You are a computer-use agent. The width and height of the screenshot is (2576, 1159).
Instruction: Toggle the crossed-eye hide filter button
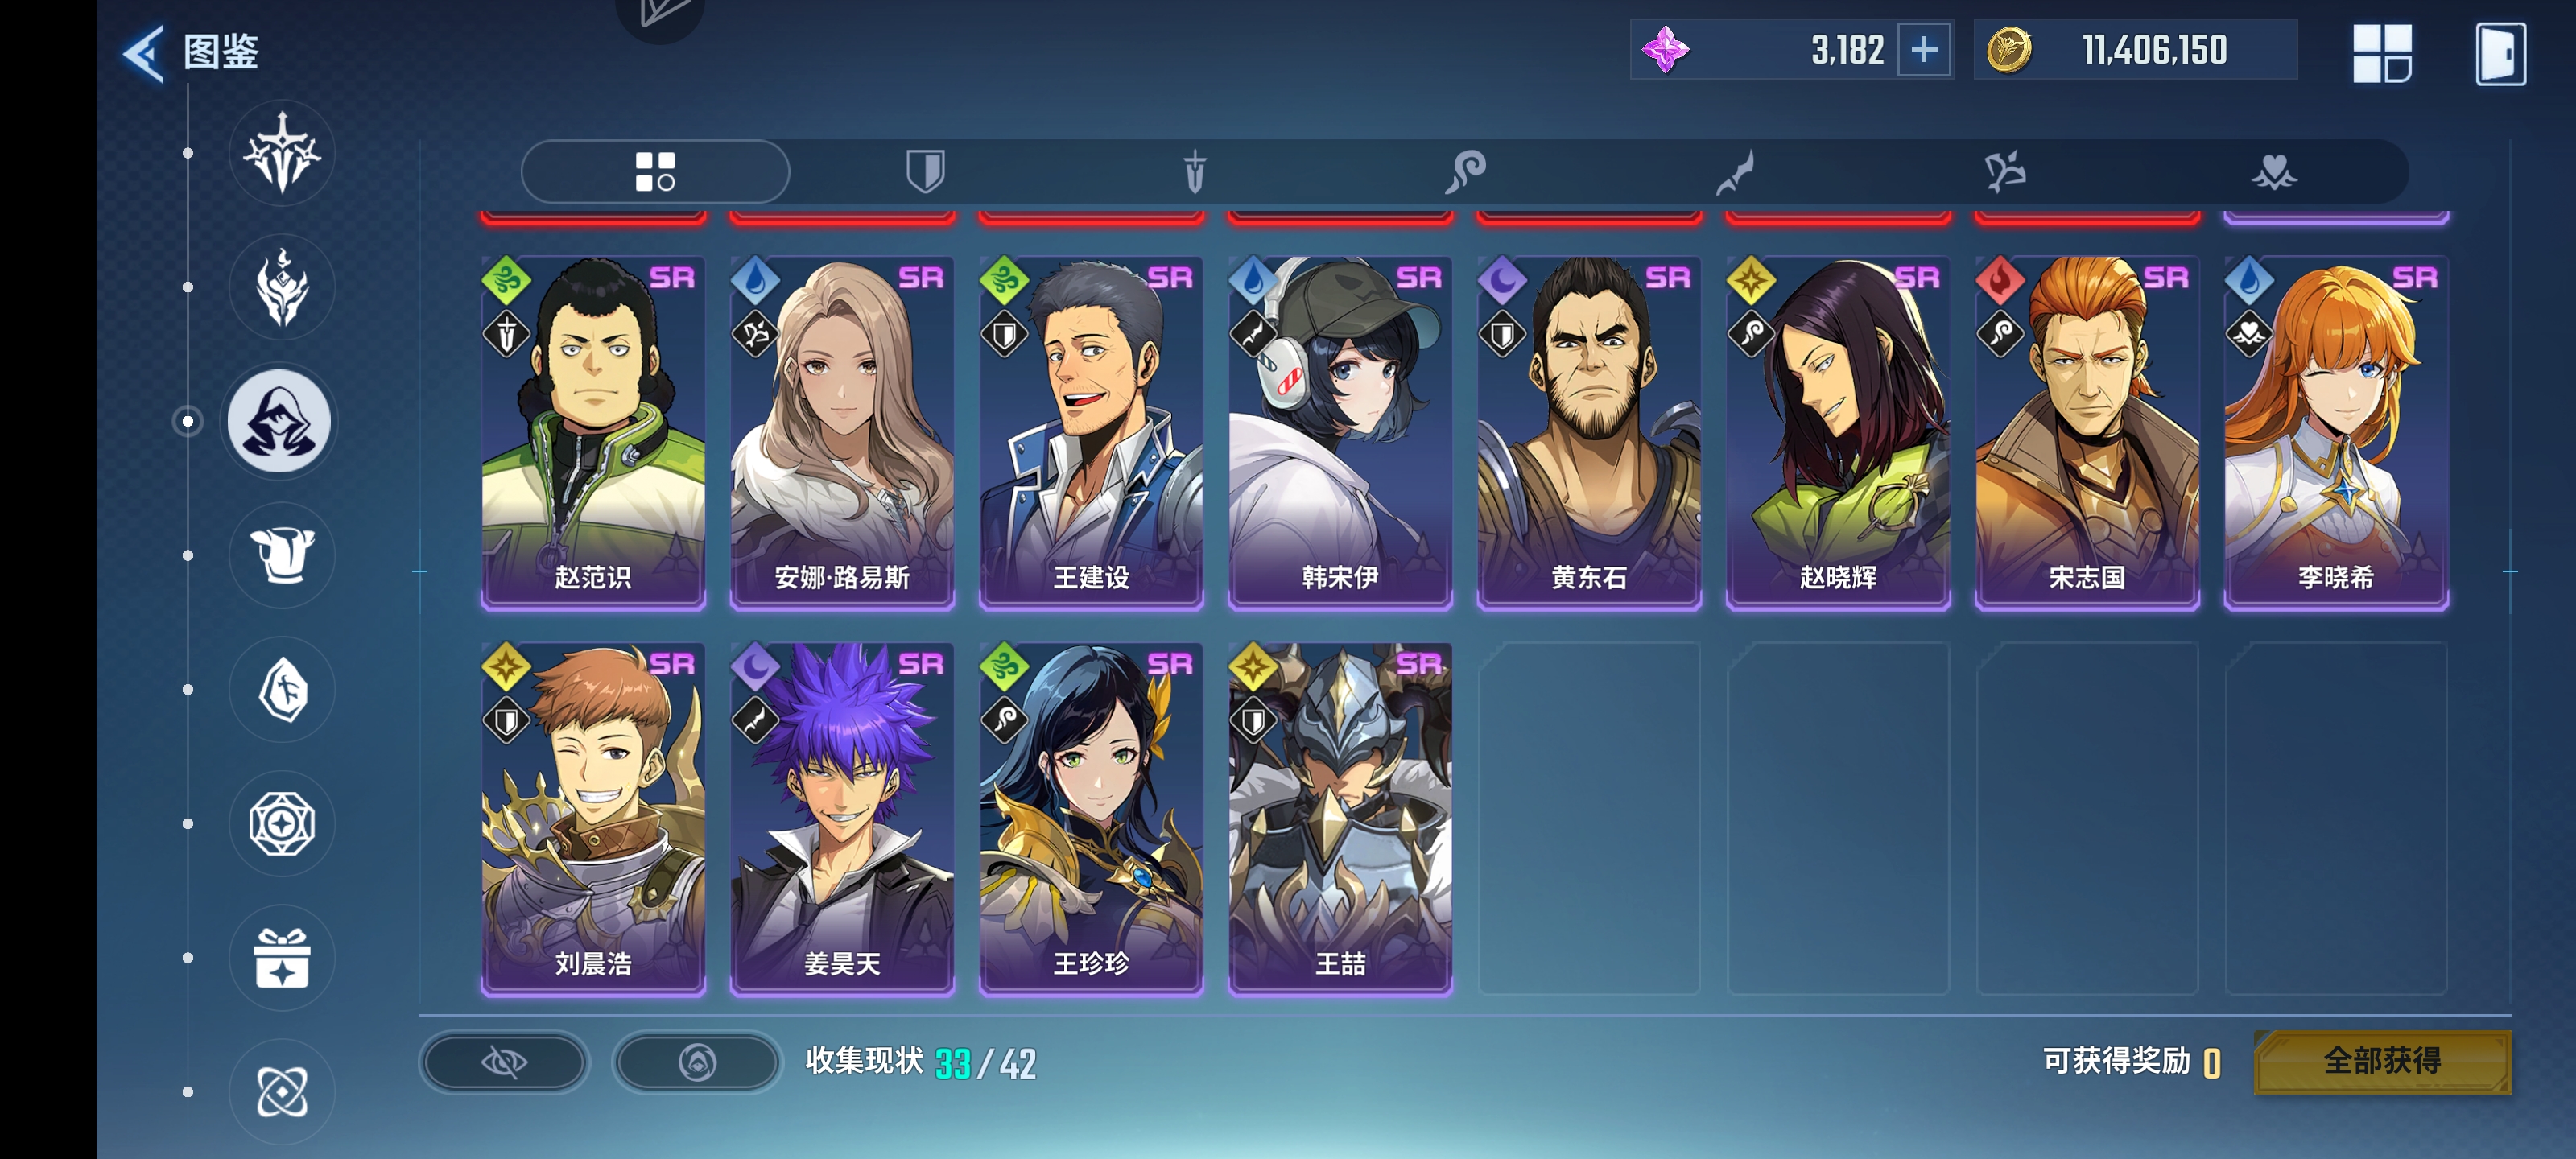coord(504,1062)
